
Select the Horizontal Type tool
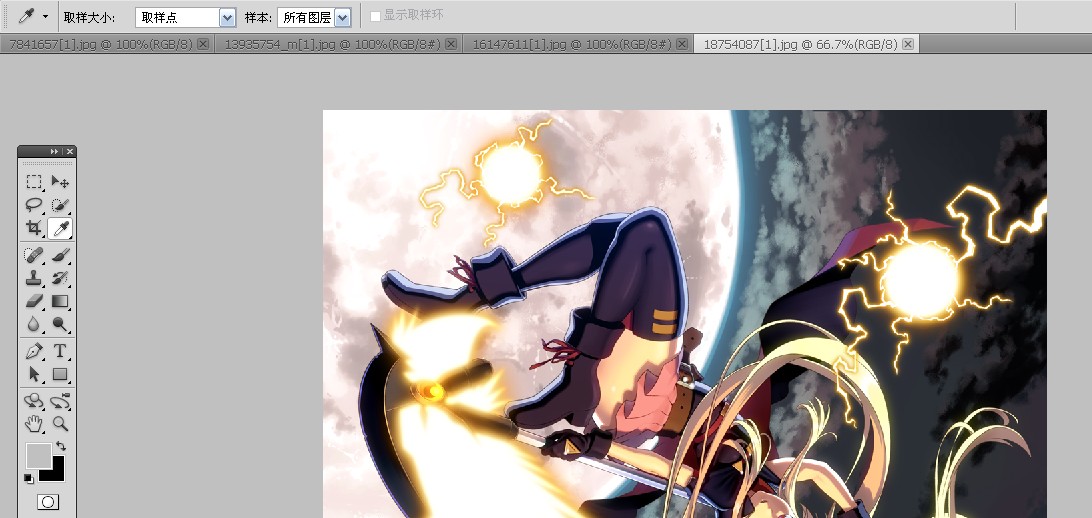(60, 351)
